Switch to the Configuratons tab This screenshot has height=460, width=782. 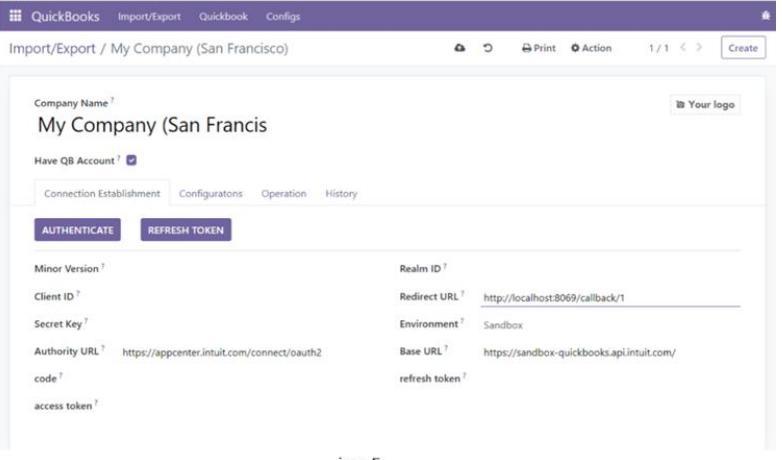210,194
